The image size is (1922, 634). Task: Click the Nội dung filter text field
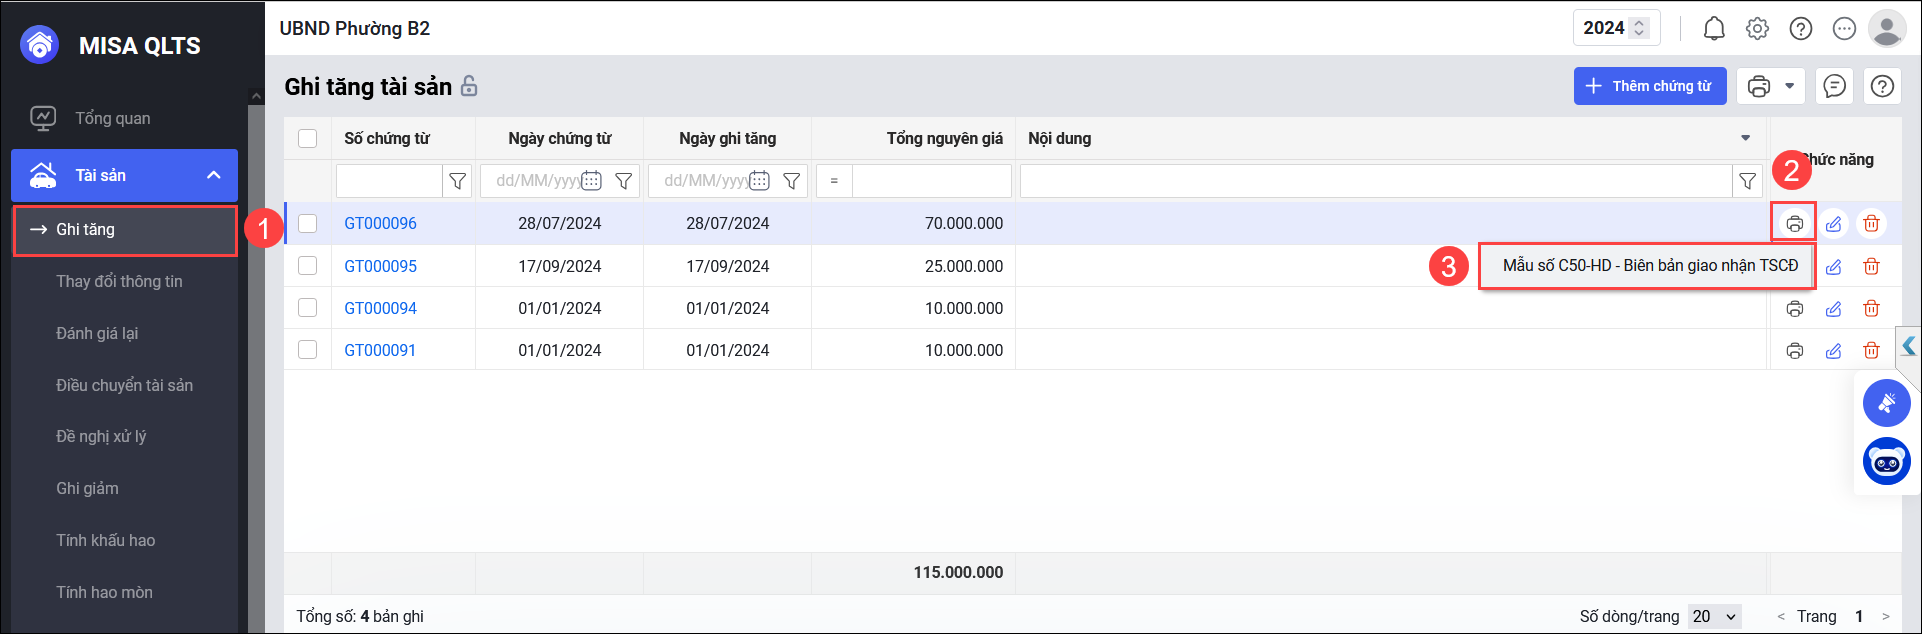coord(1375,181)
